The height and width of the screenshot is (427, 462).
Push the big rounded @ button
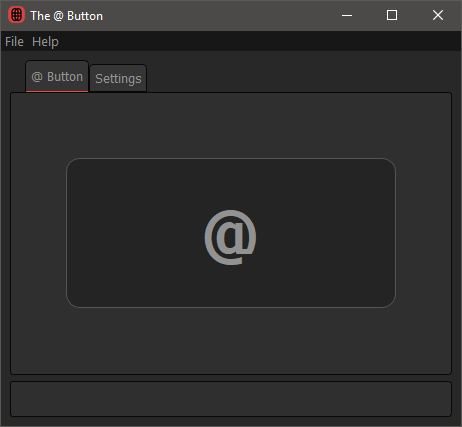click(231, 233)
